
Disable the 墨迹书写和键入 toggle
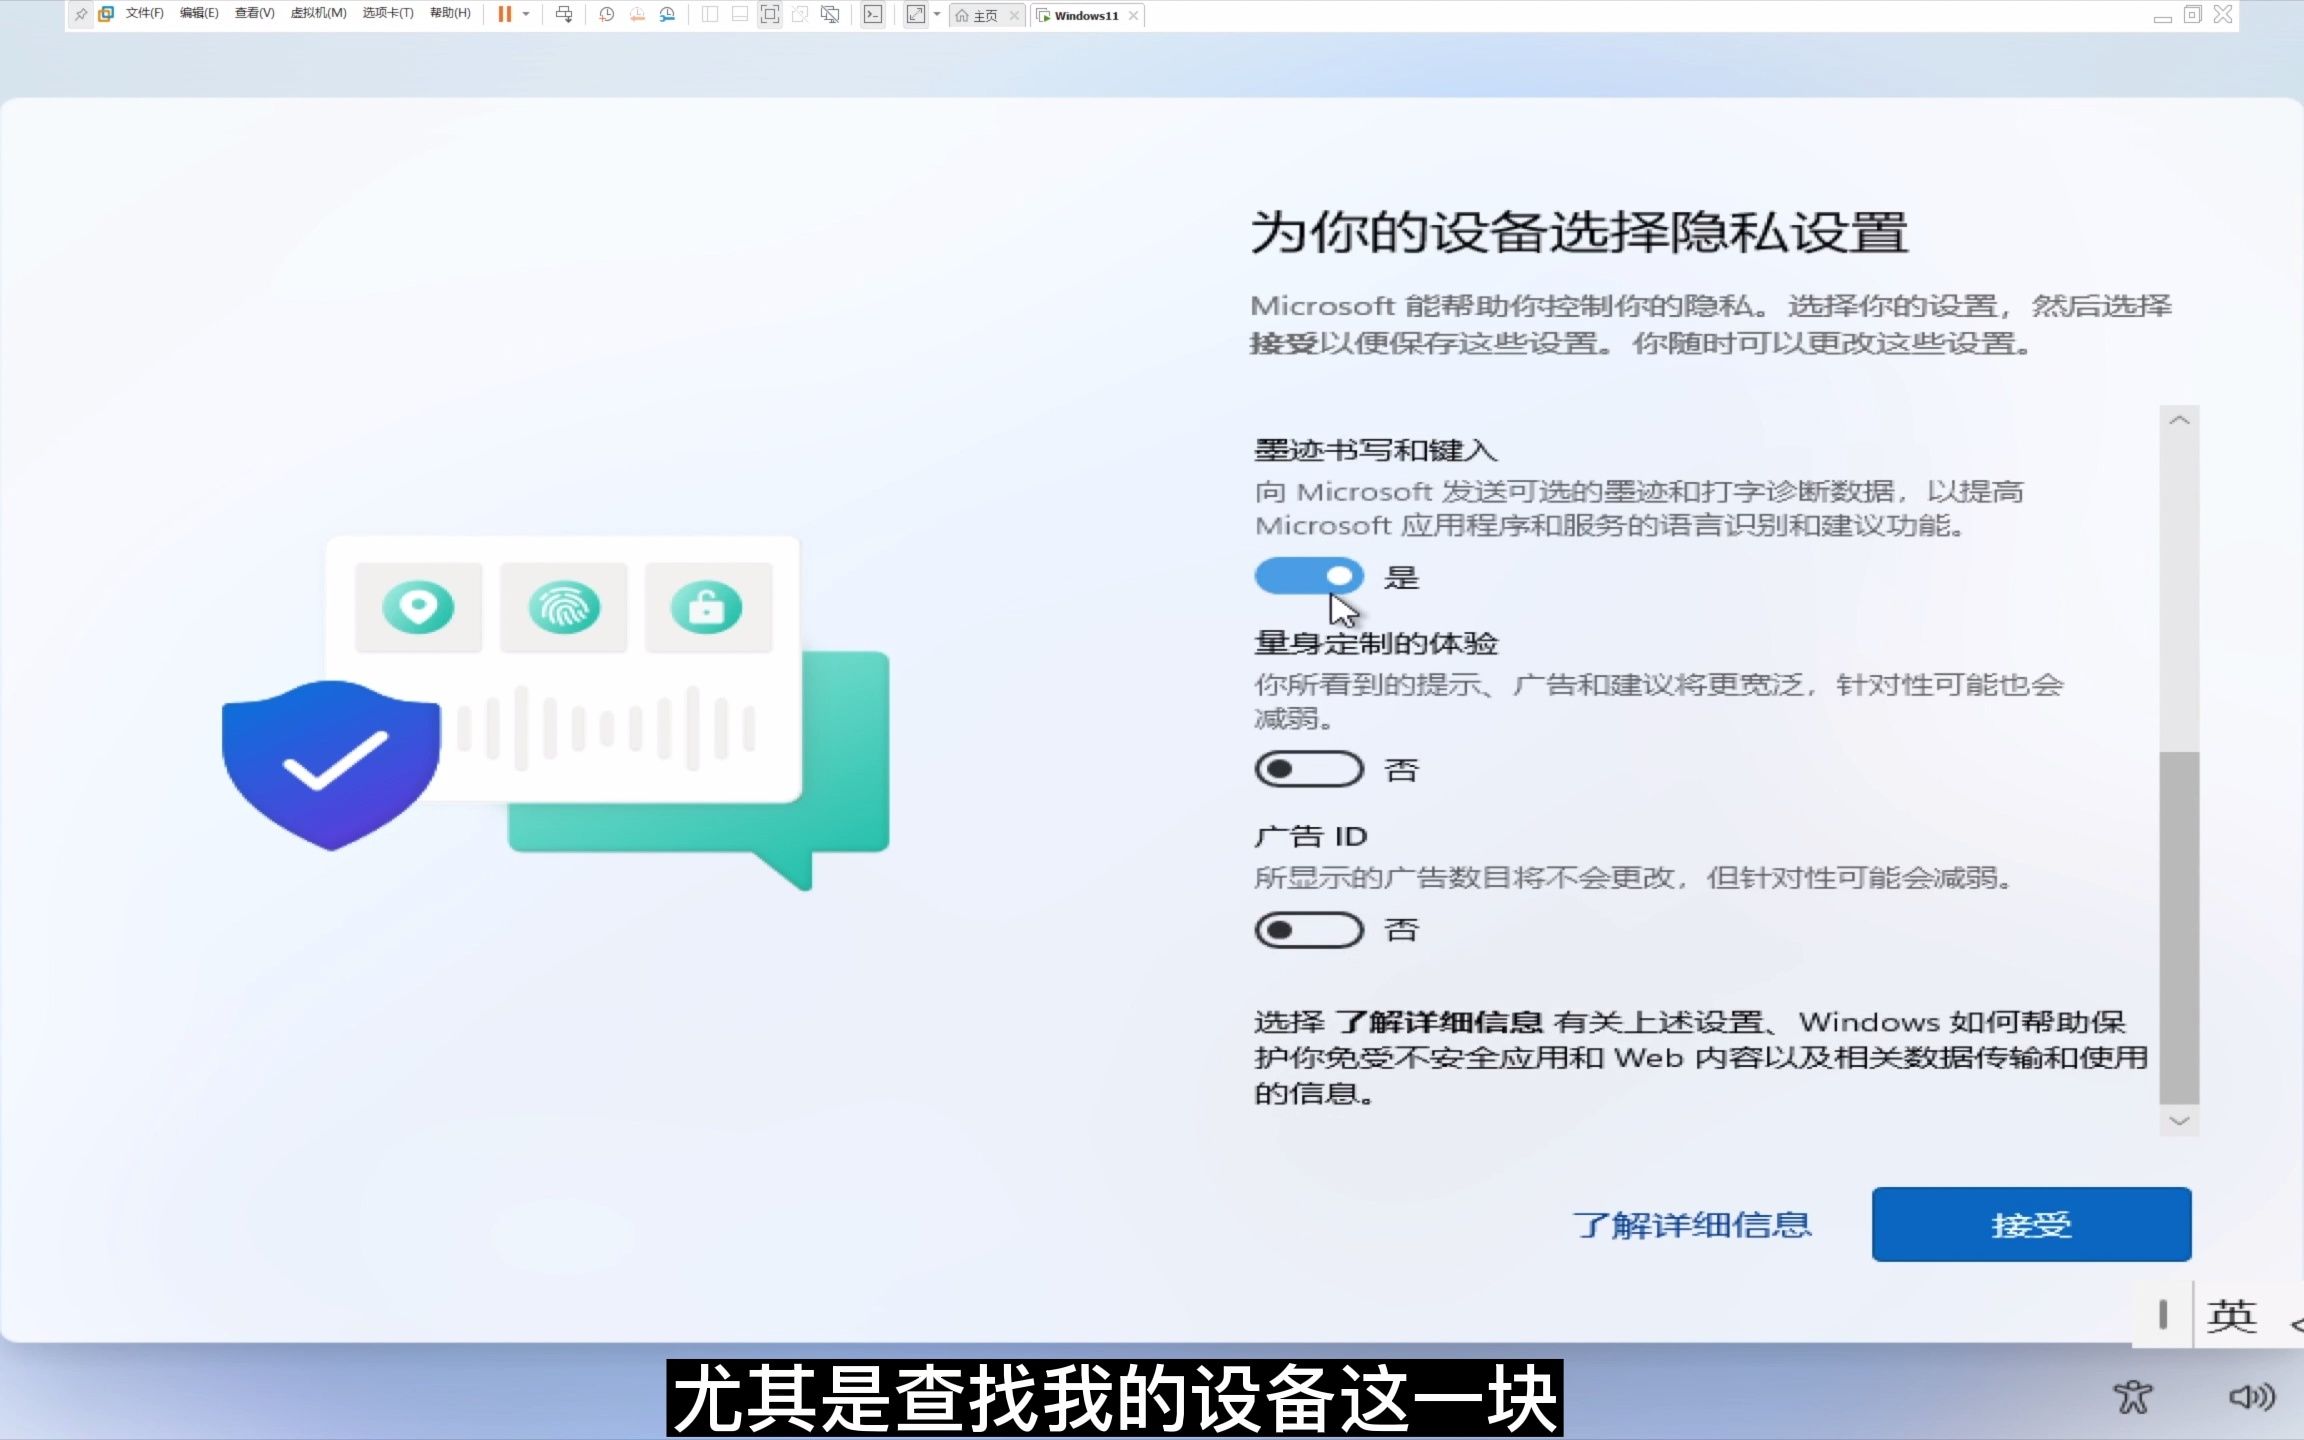pos(1307,576)
